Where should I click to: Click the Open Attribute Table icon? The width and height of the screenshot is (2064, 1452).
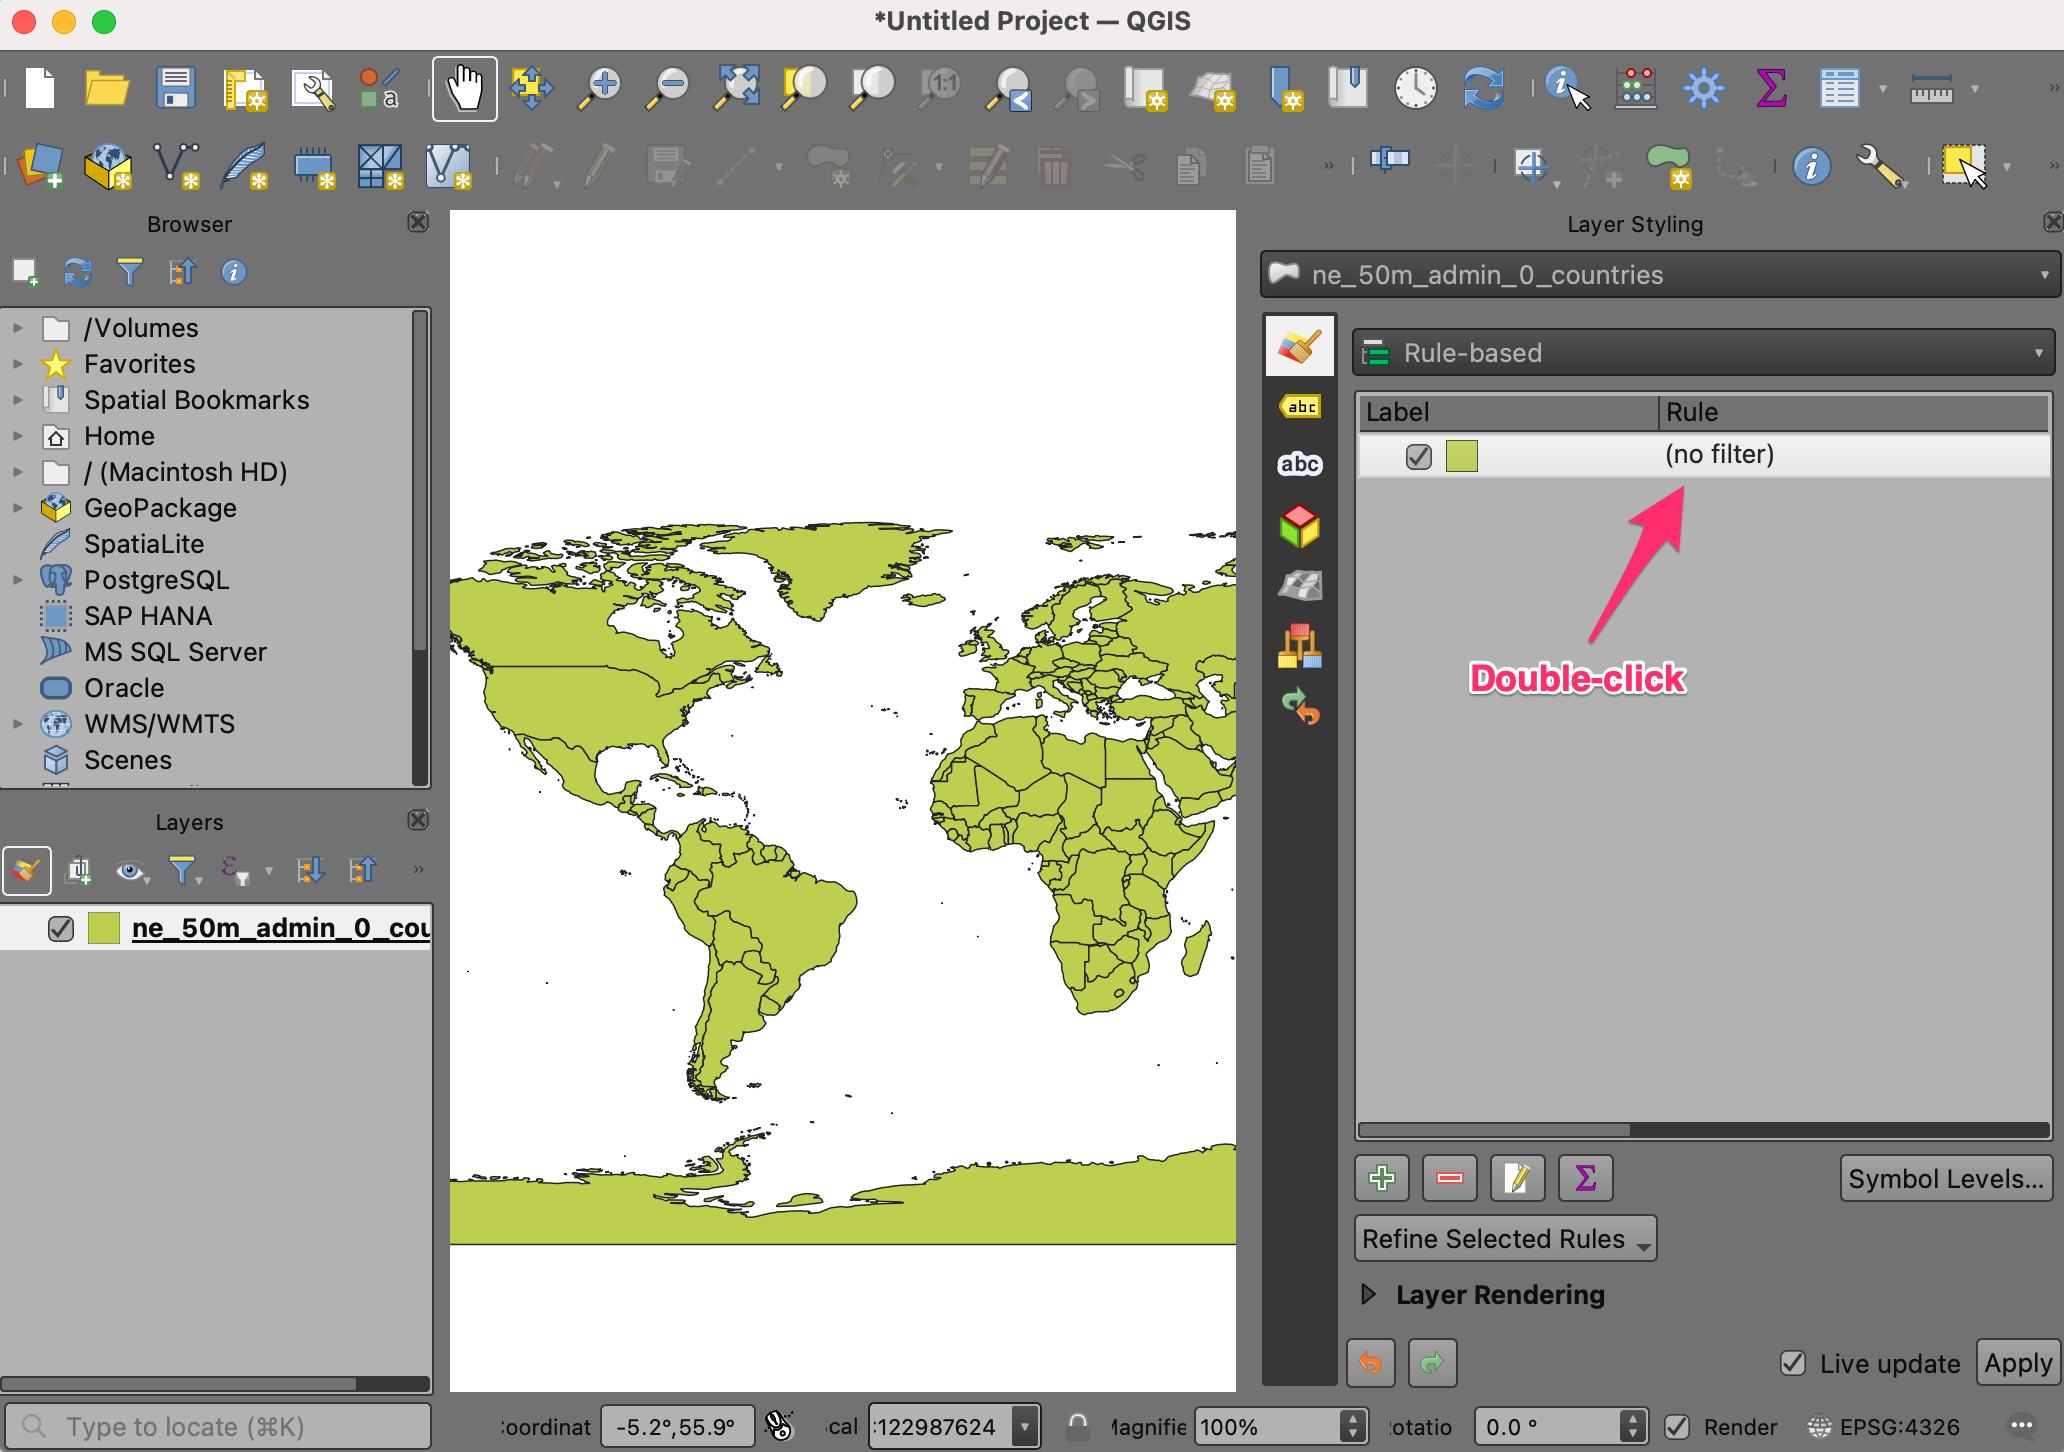pyautogui.click(x=1838, y=89)
